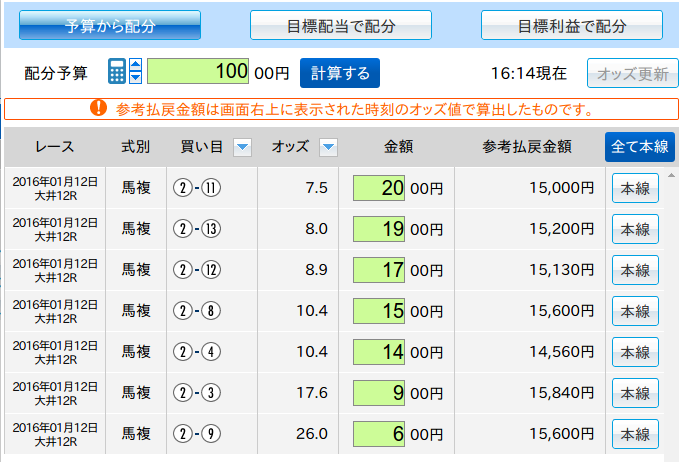This screenshot has width=682, height=462.
Task: Increase budget with the up stepper arrow
Action: tap(135, 65)
